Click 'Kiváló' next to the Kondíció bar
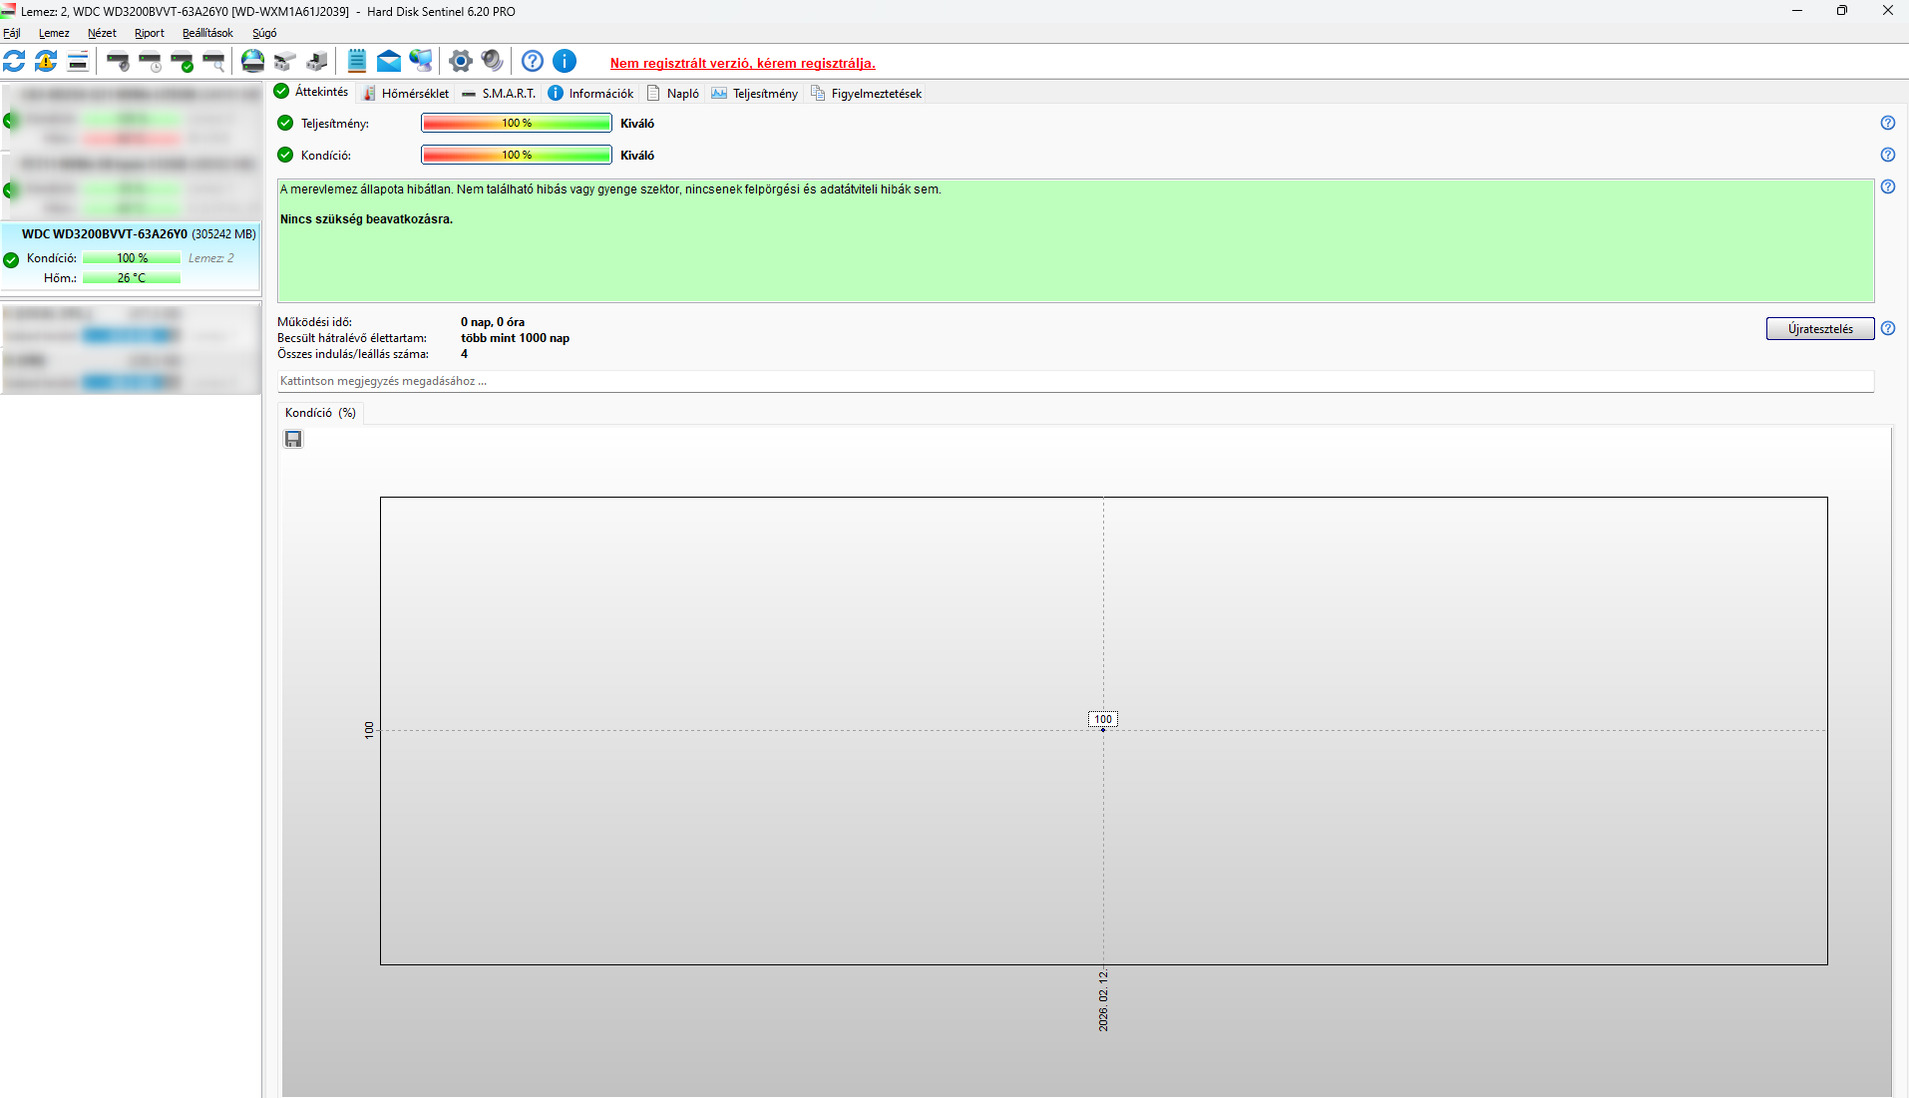Screen dimensions: 1909x1098 [x=637, y=155]
